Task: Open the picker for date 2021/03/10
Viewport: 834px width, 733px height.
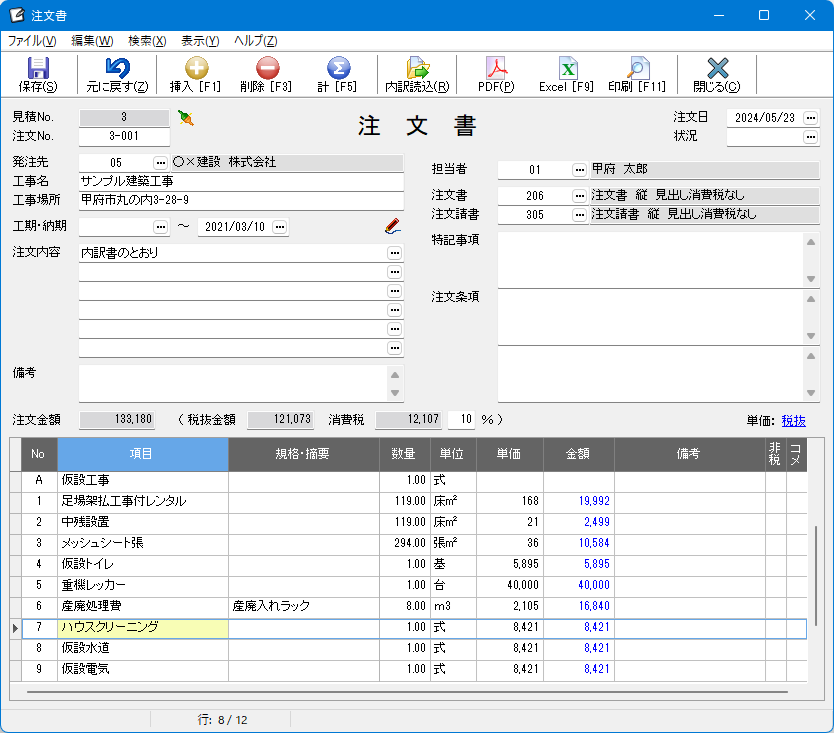Action: coord(280,227)
